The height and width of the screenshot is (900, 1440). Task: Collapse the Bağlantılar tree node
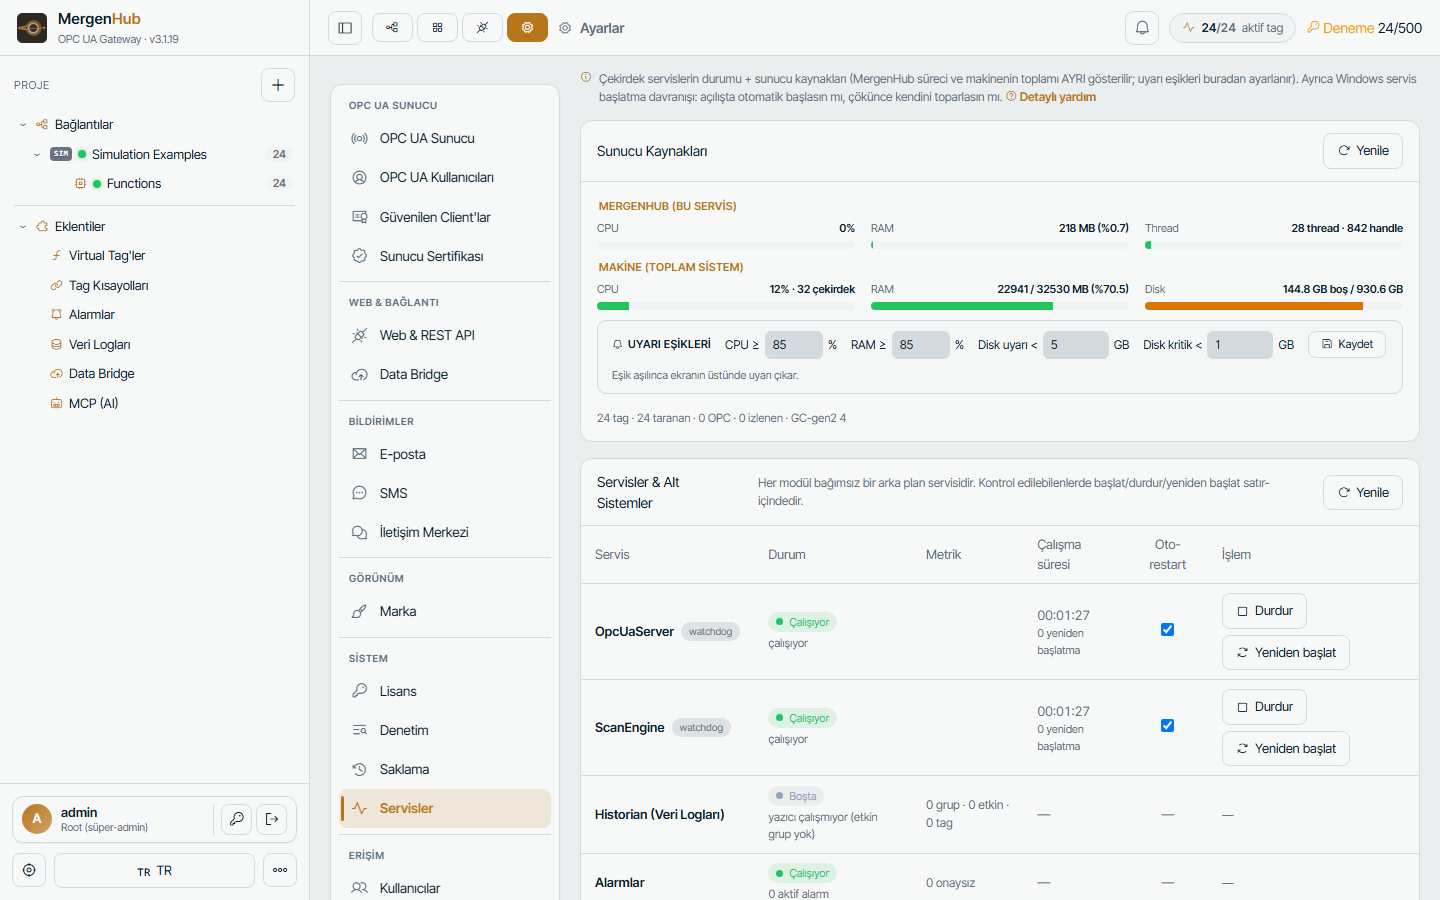(23, 125)
